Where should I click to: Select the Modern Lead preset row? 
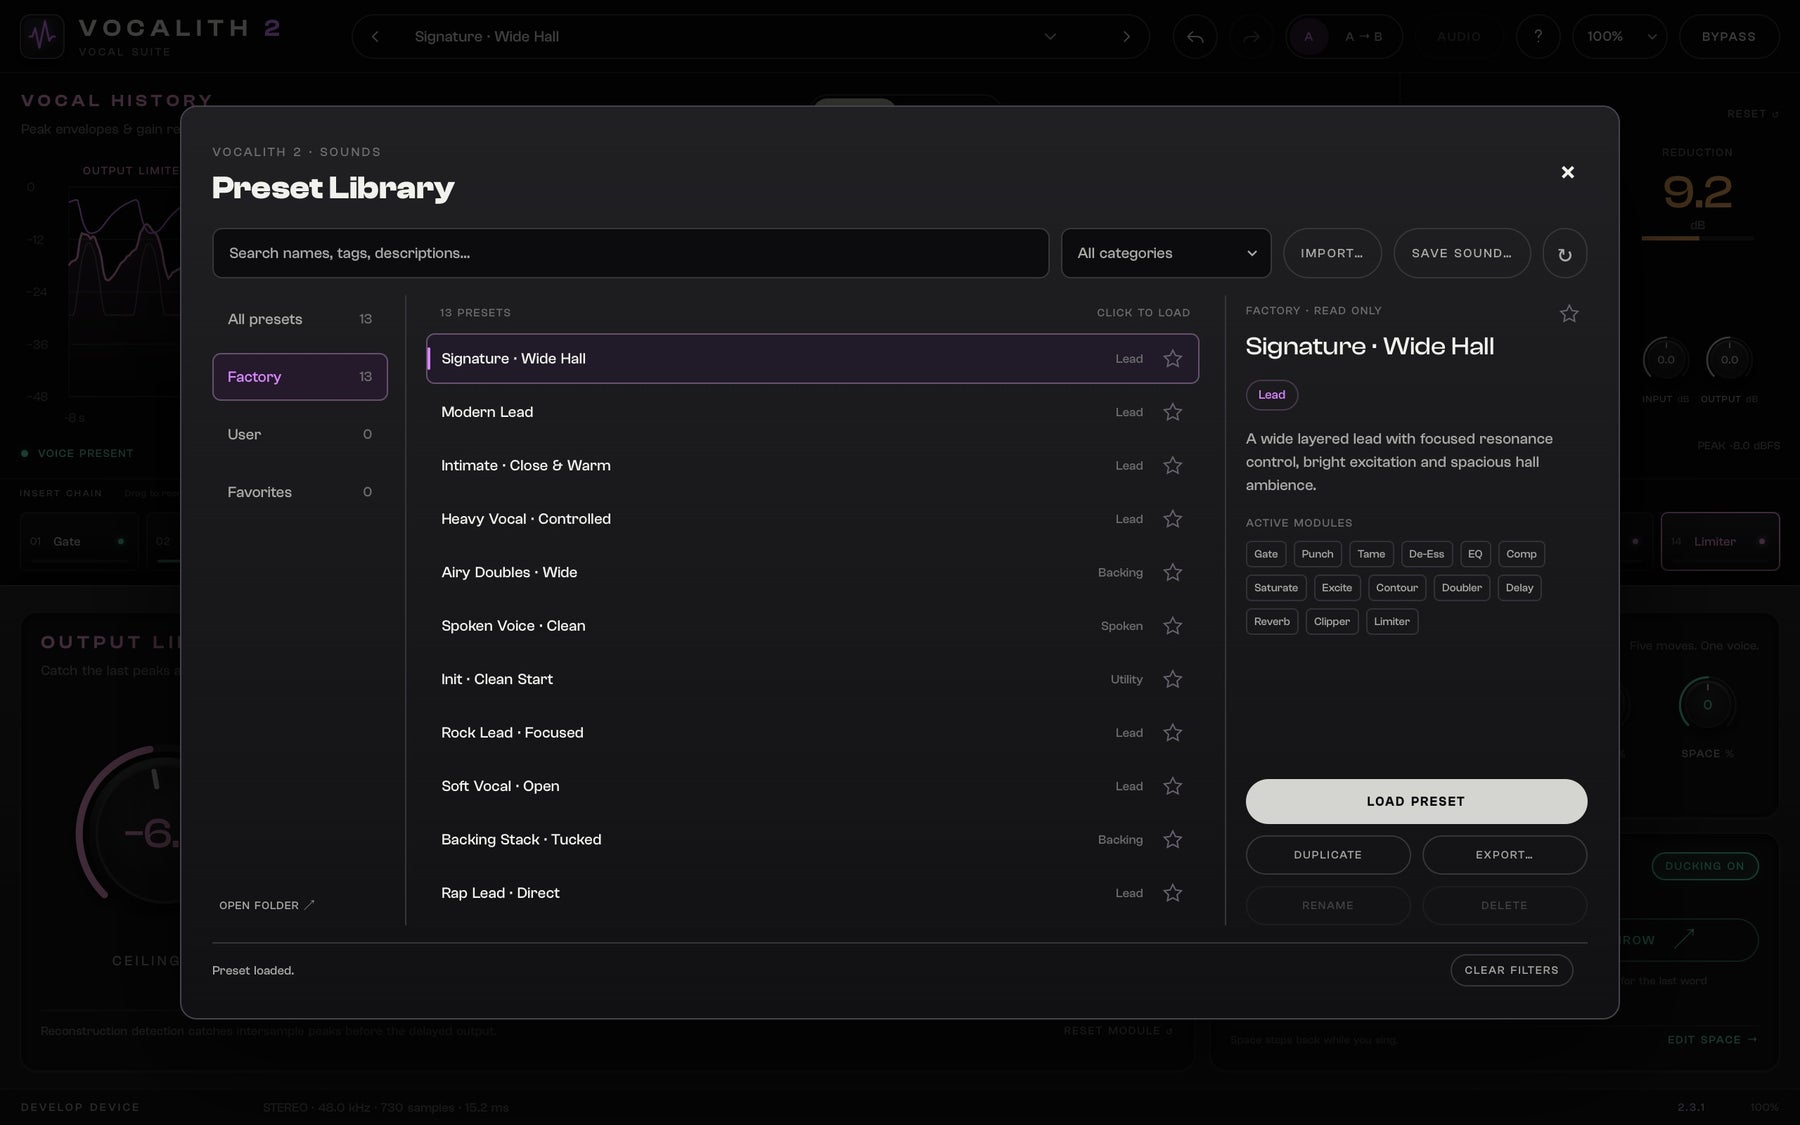(812, 412)
